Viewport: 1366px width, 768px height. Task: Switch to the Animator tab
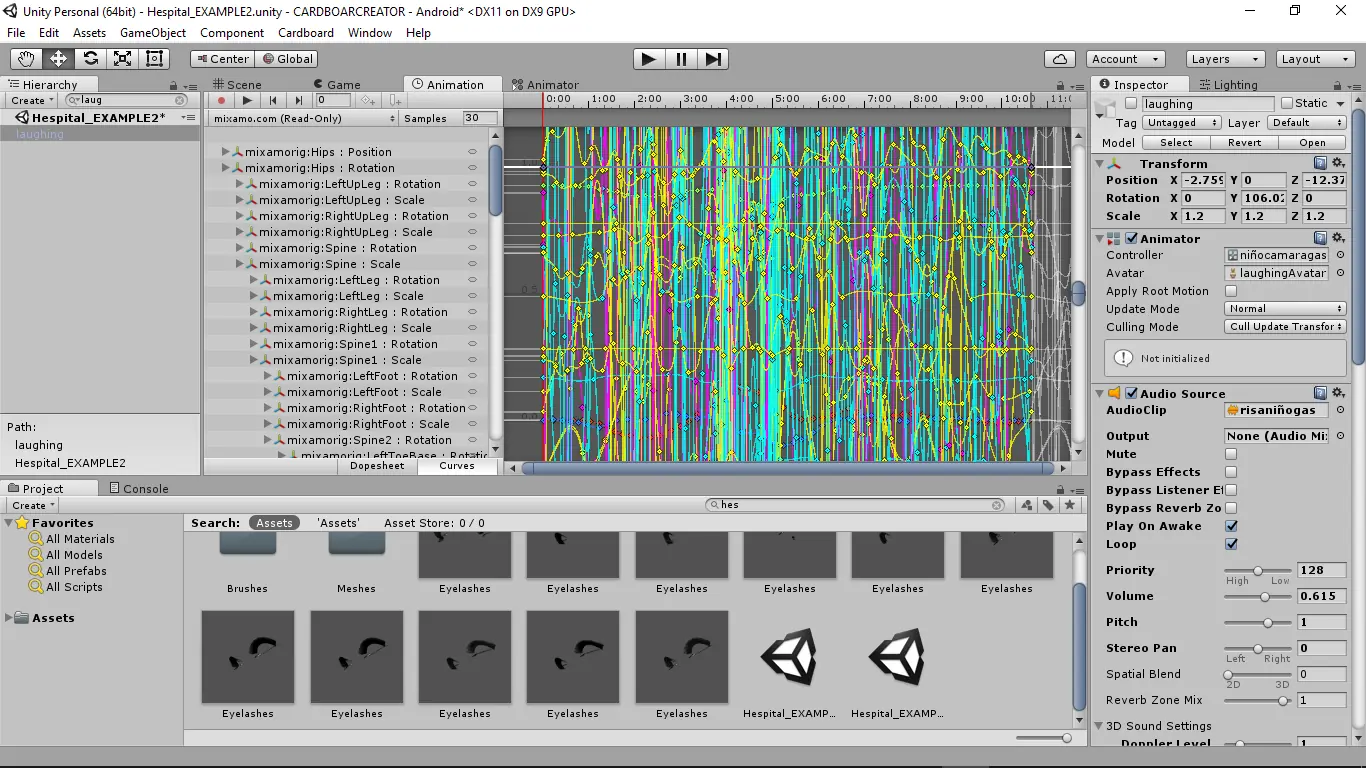point(545,85)
